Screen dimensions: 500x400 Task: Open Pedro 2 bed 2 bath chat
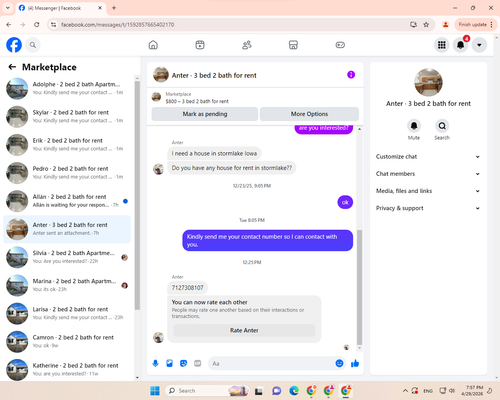pos(67,173)
